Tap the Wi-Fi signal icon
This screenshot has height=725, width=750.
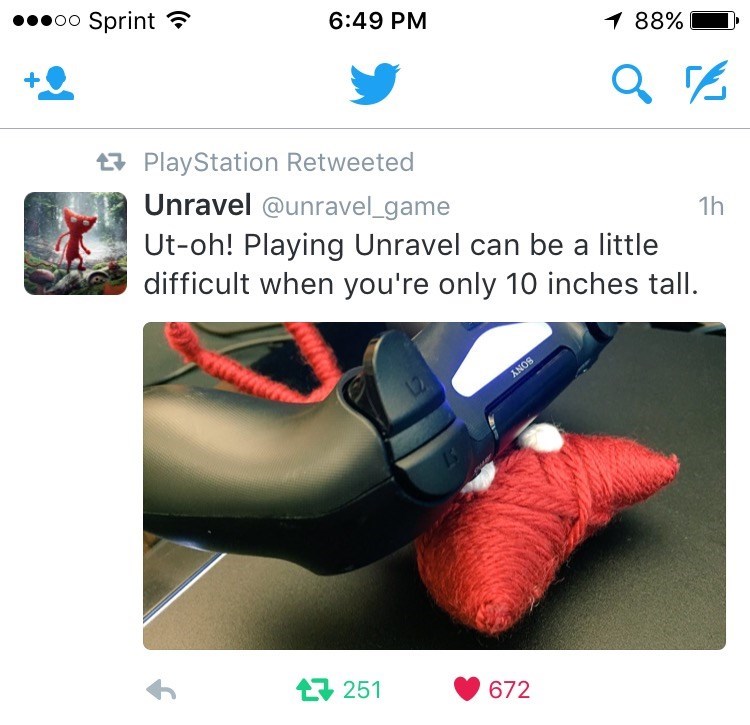click(x=178, y=20)
